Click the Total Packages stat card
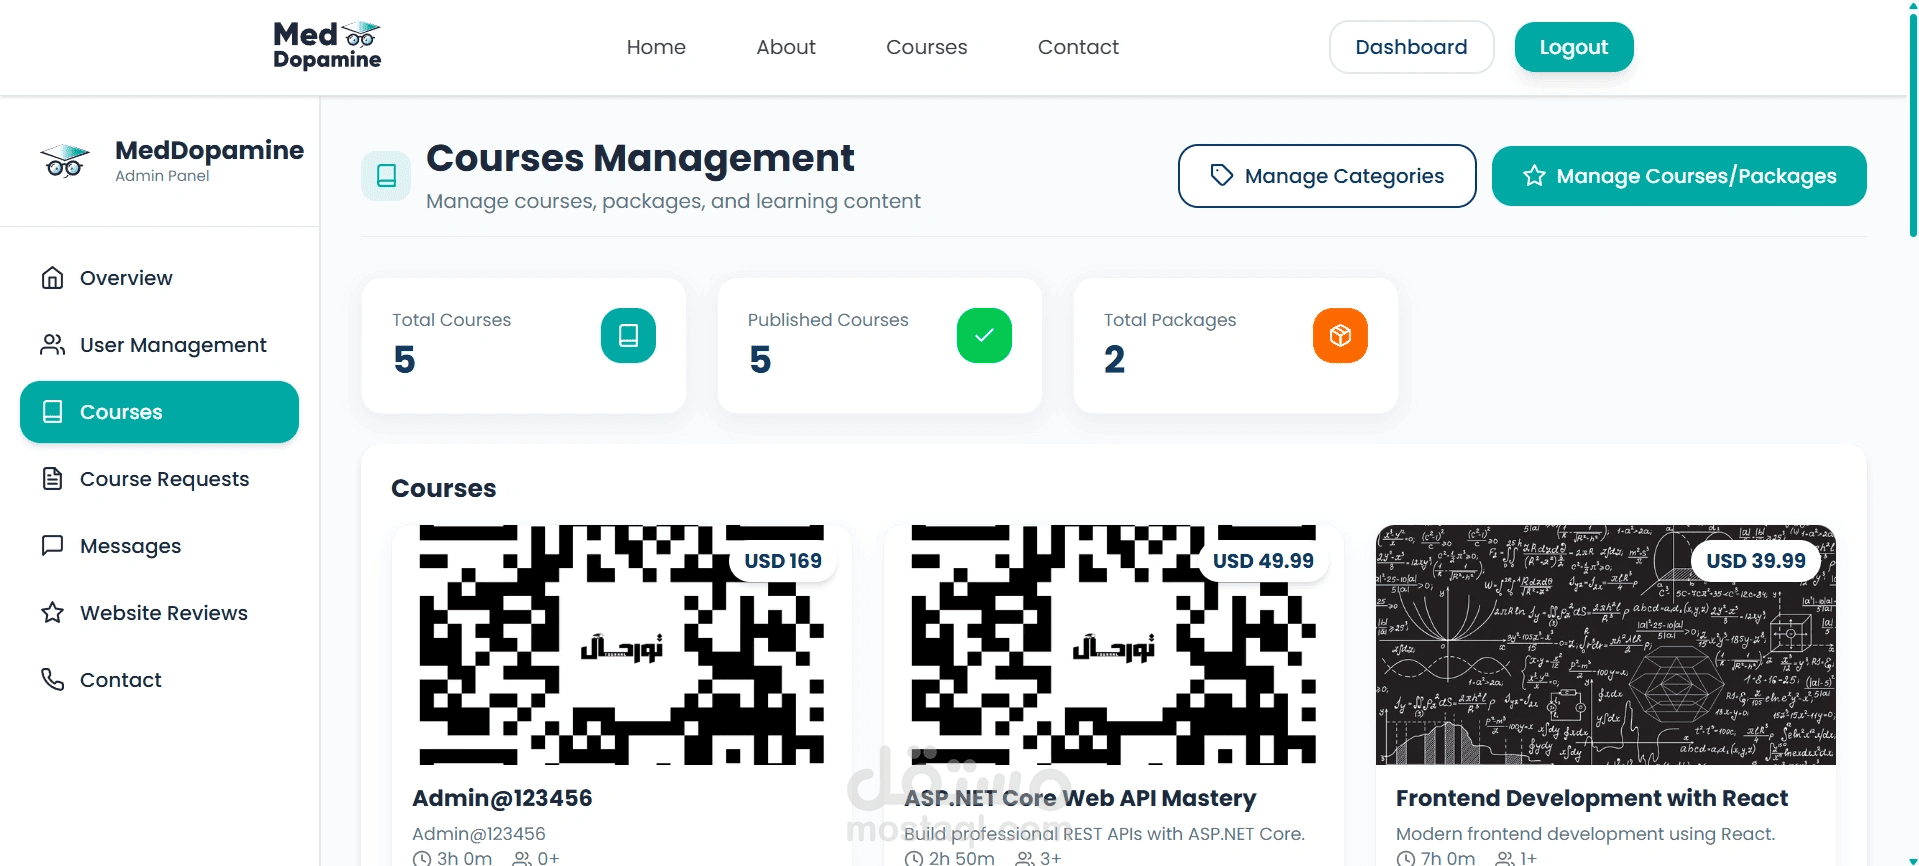Screen dimensions: 1919x866 tap(1236, 345)
